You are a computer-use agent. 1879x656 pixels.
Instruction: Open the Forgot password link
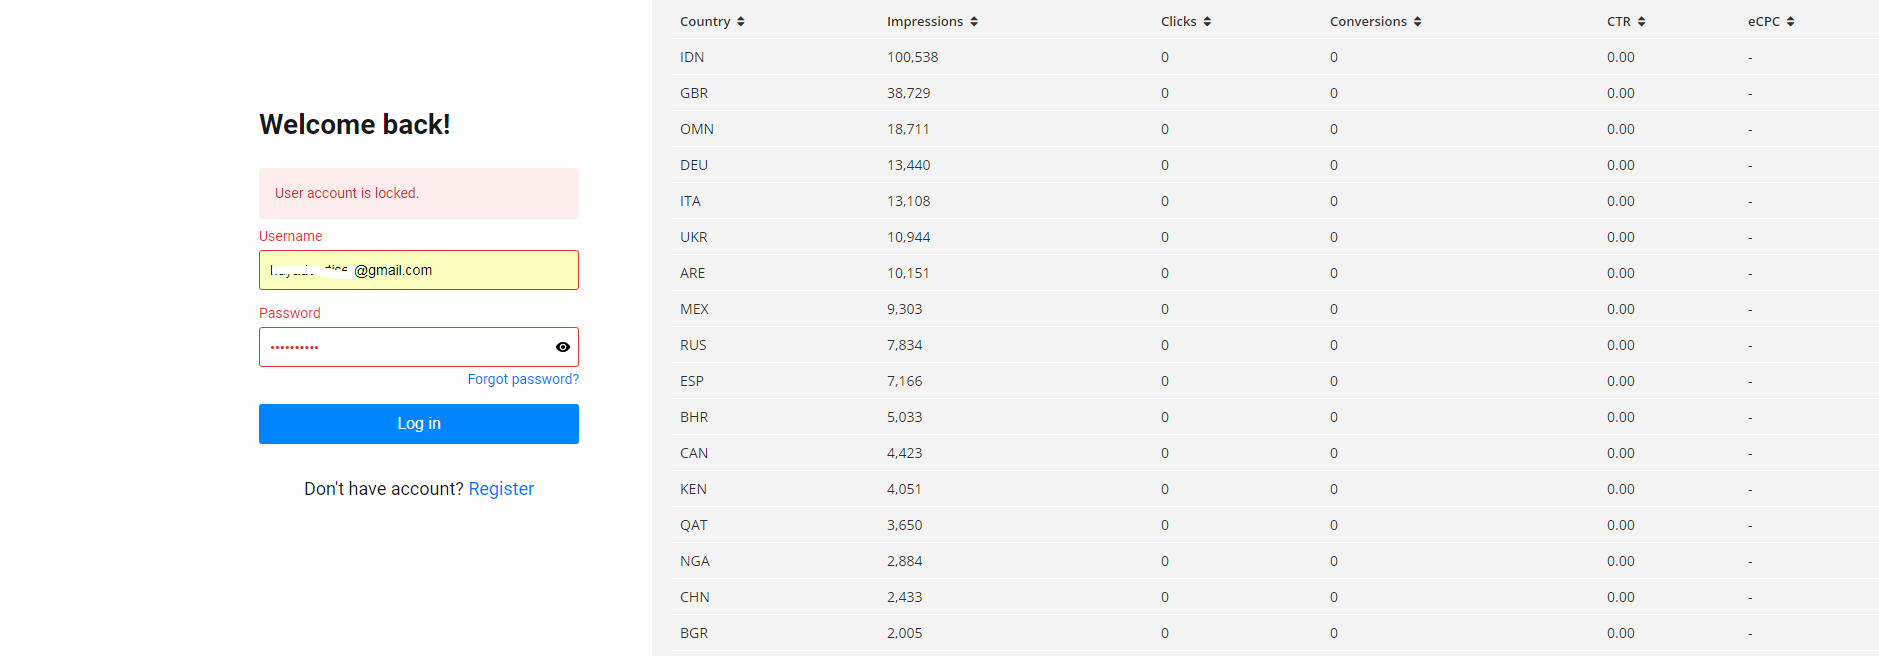pyautogui.click(x=523, y=379)
